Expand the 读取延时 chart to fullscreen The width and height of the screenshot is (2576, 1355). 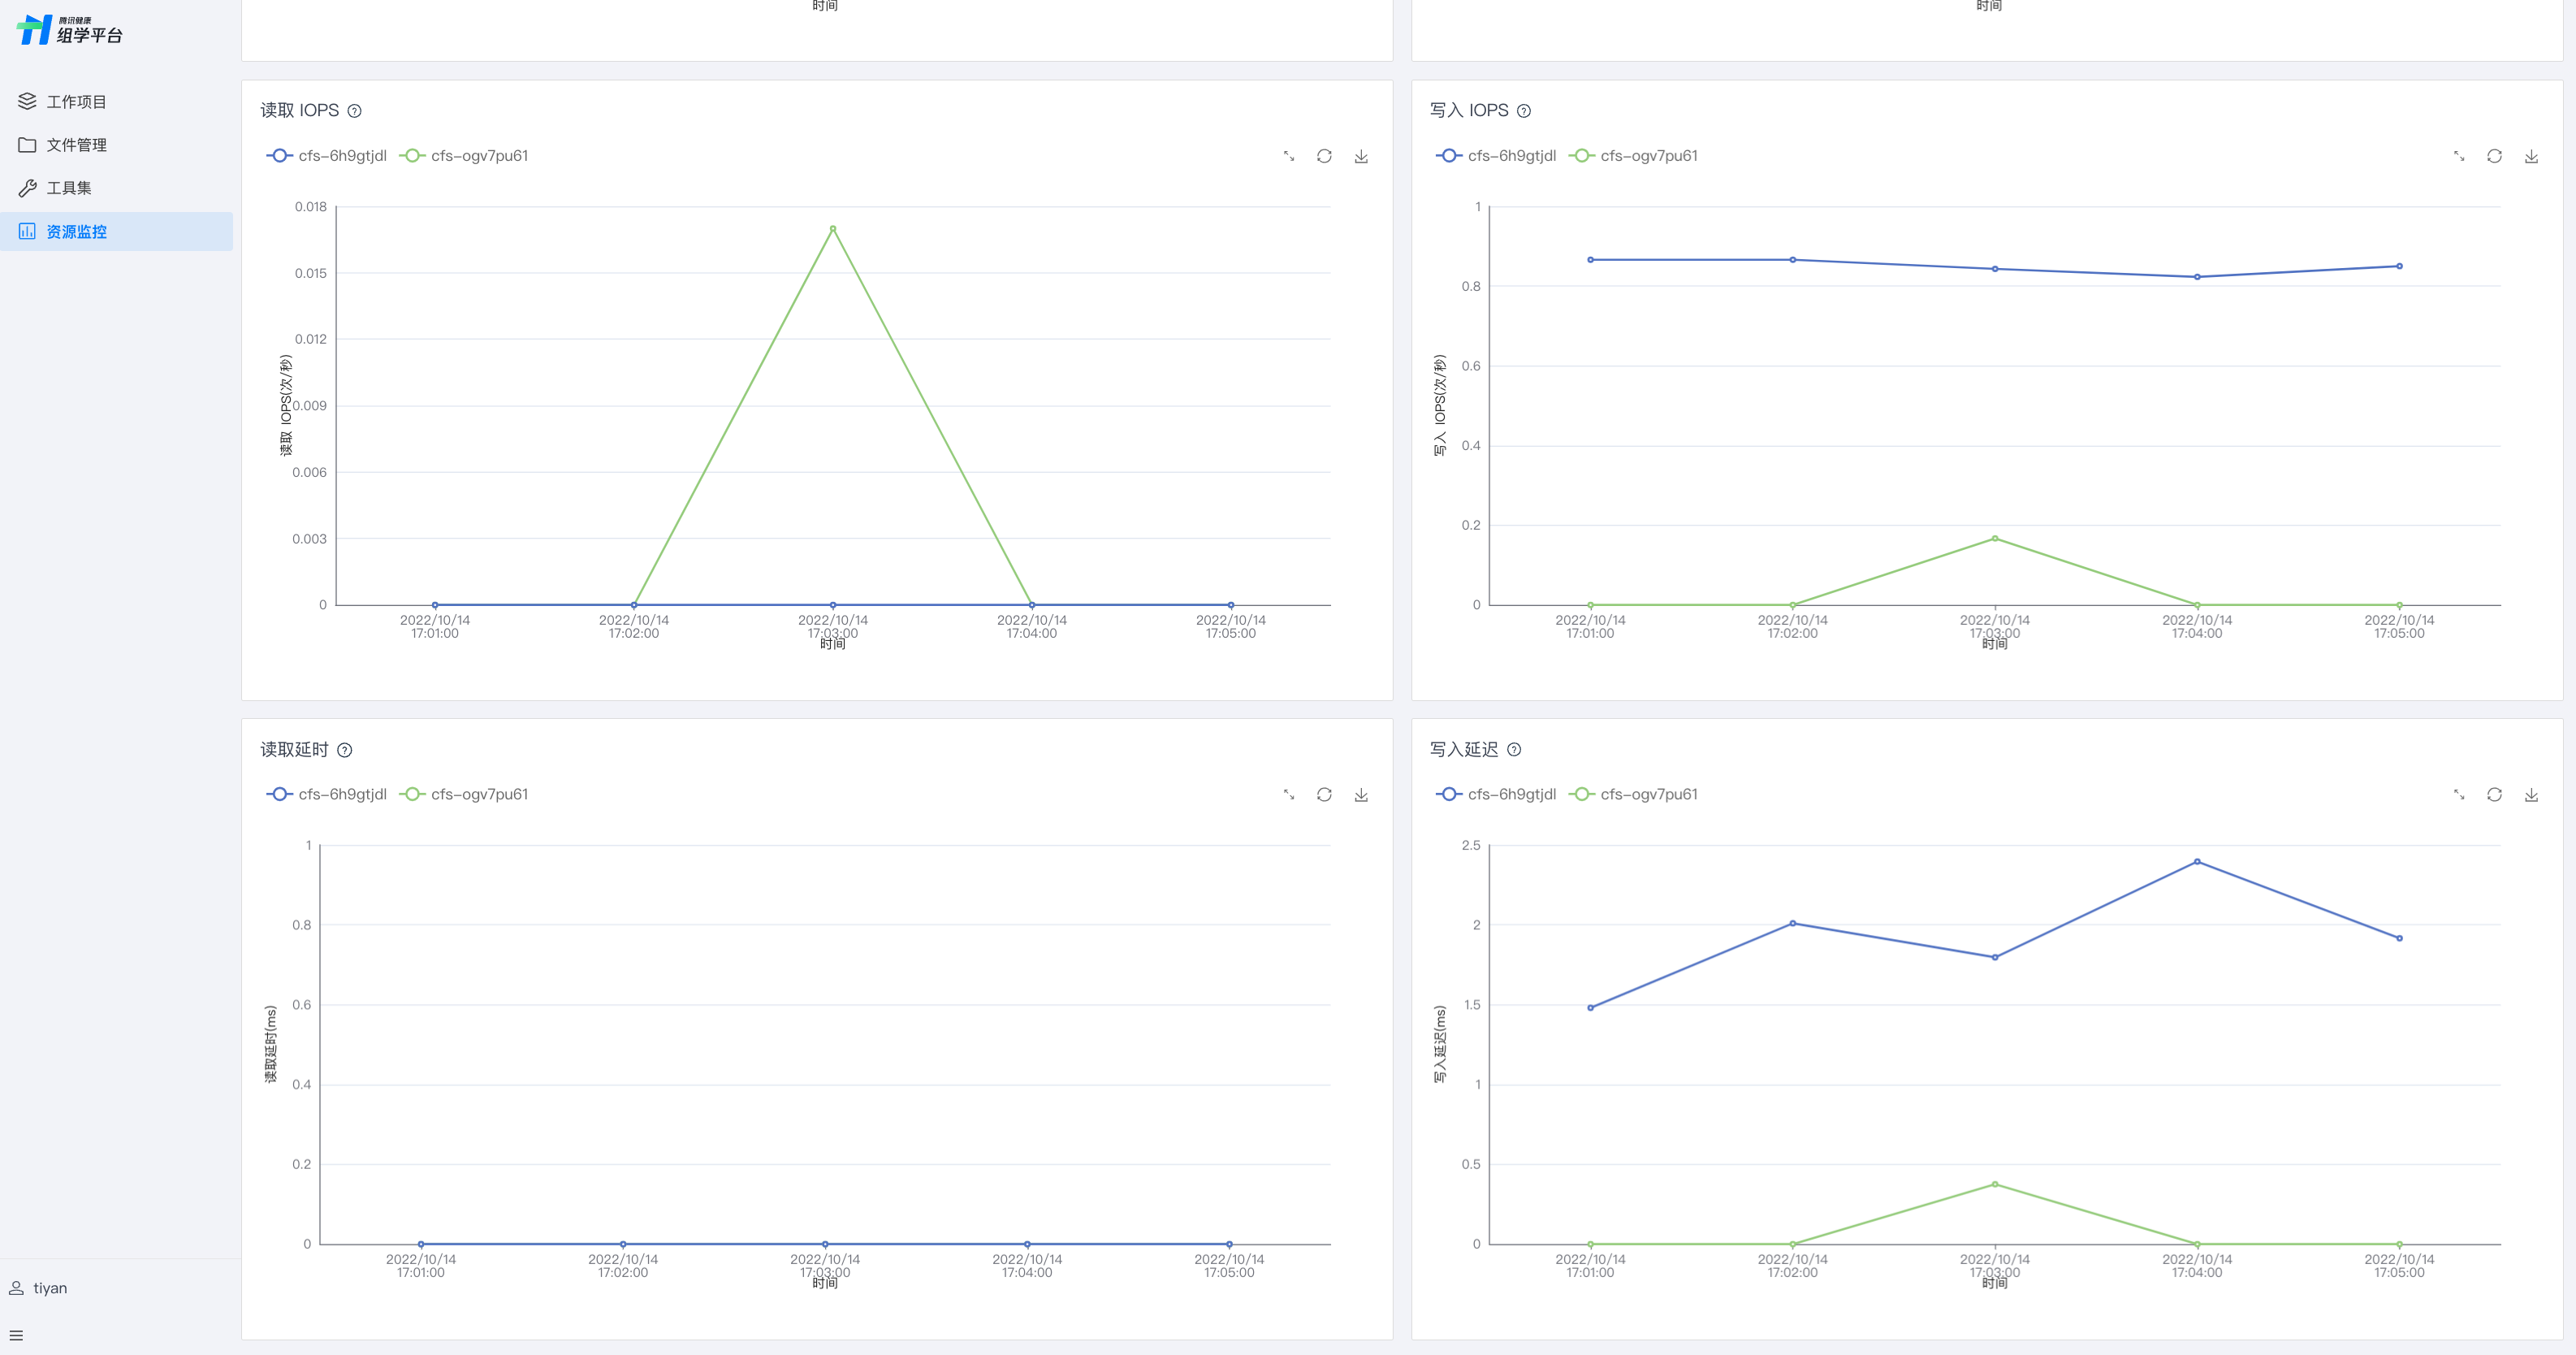pos(1288,794)
